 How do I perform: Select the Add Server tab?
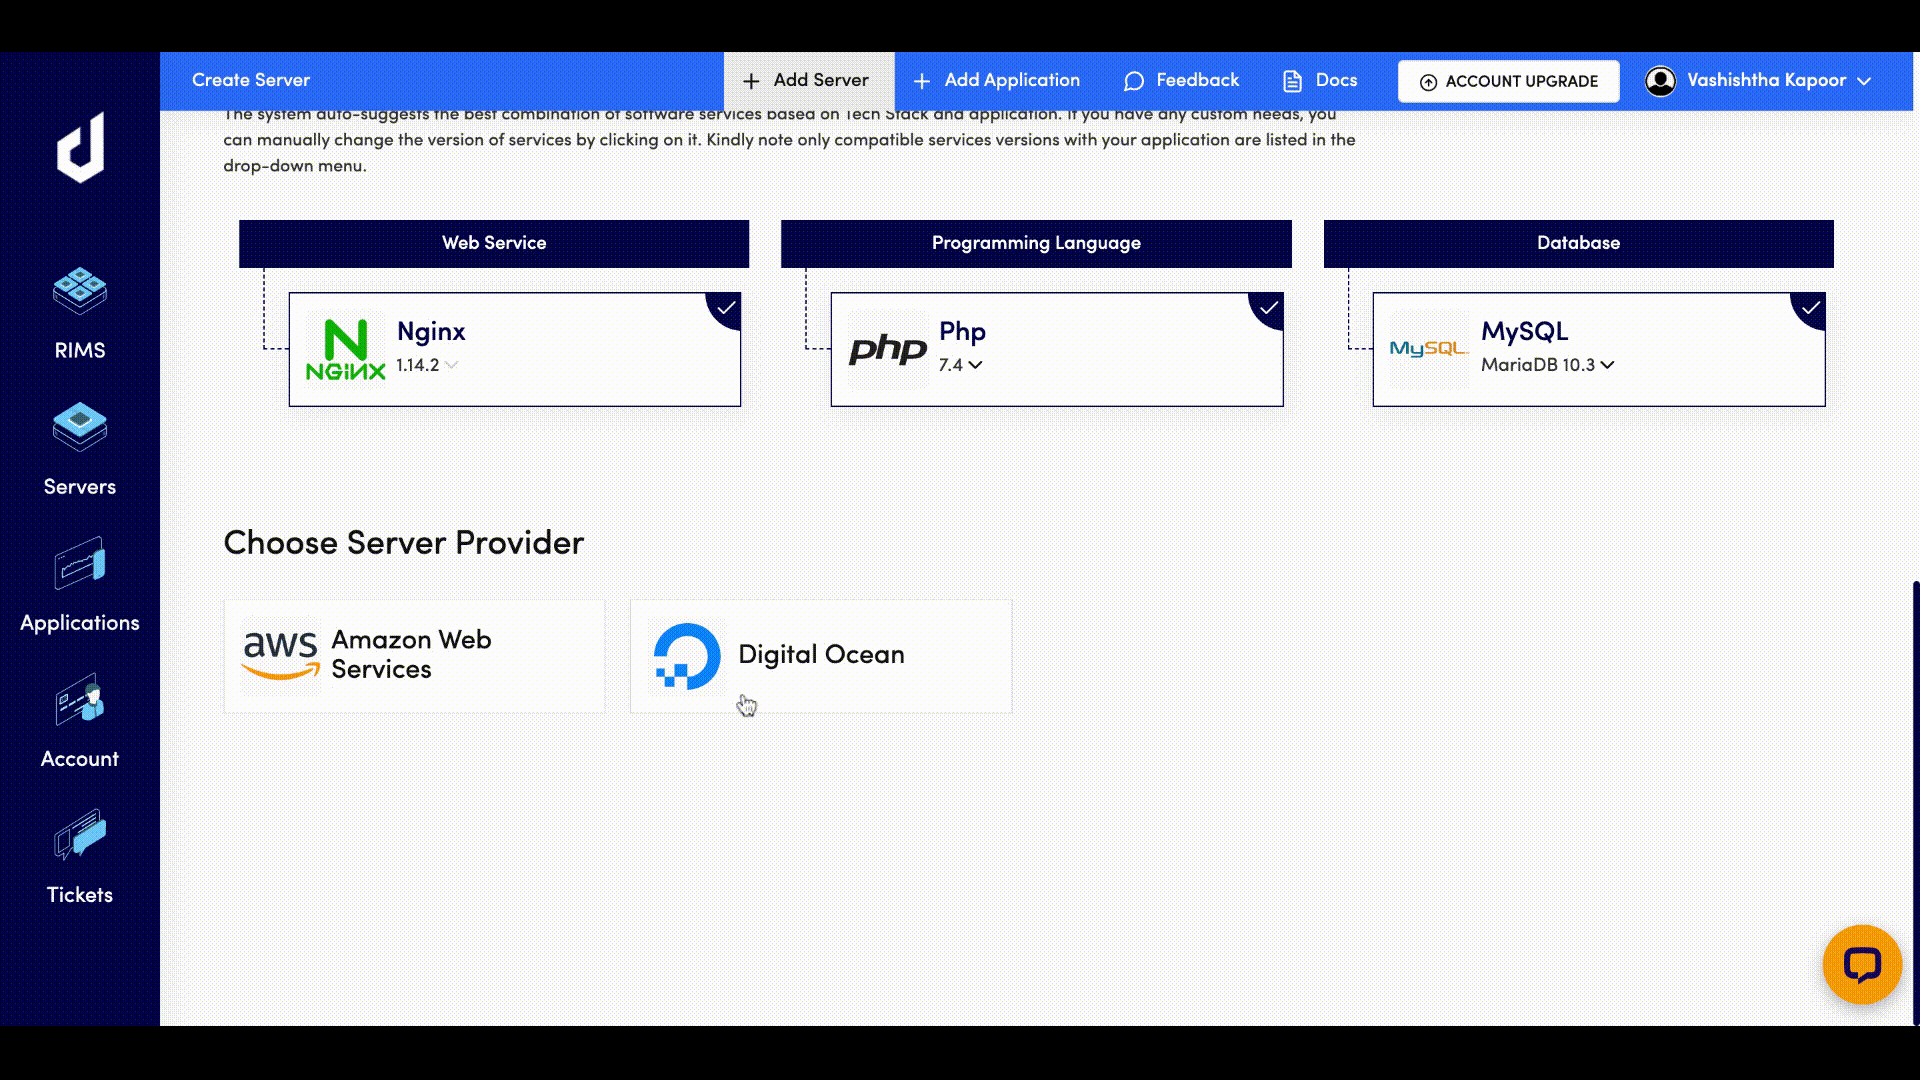[x=809, y=81]
